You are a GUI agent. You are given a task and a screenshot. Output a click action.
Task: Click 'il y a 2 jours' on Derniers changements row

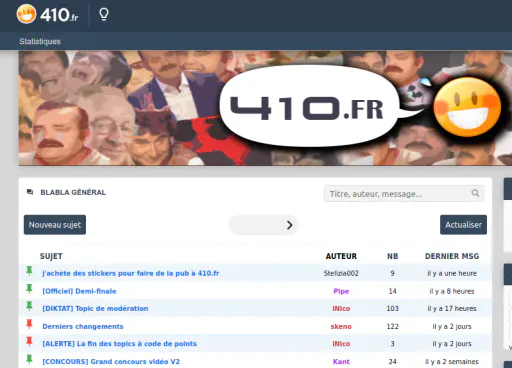coord(452,326)
